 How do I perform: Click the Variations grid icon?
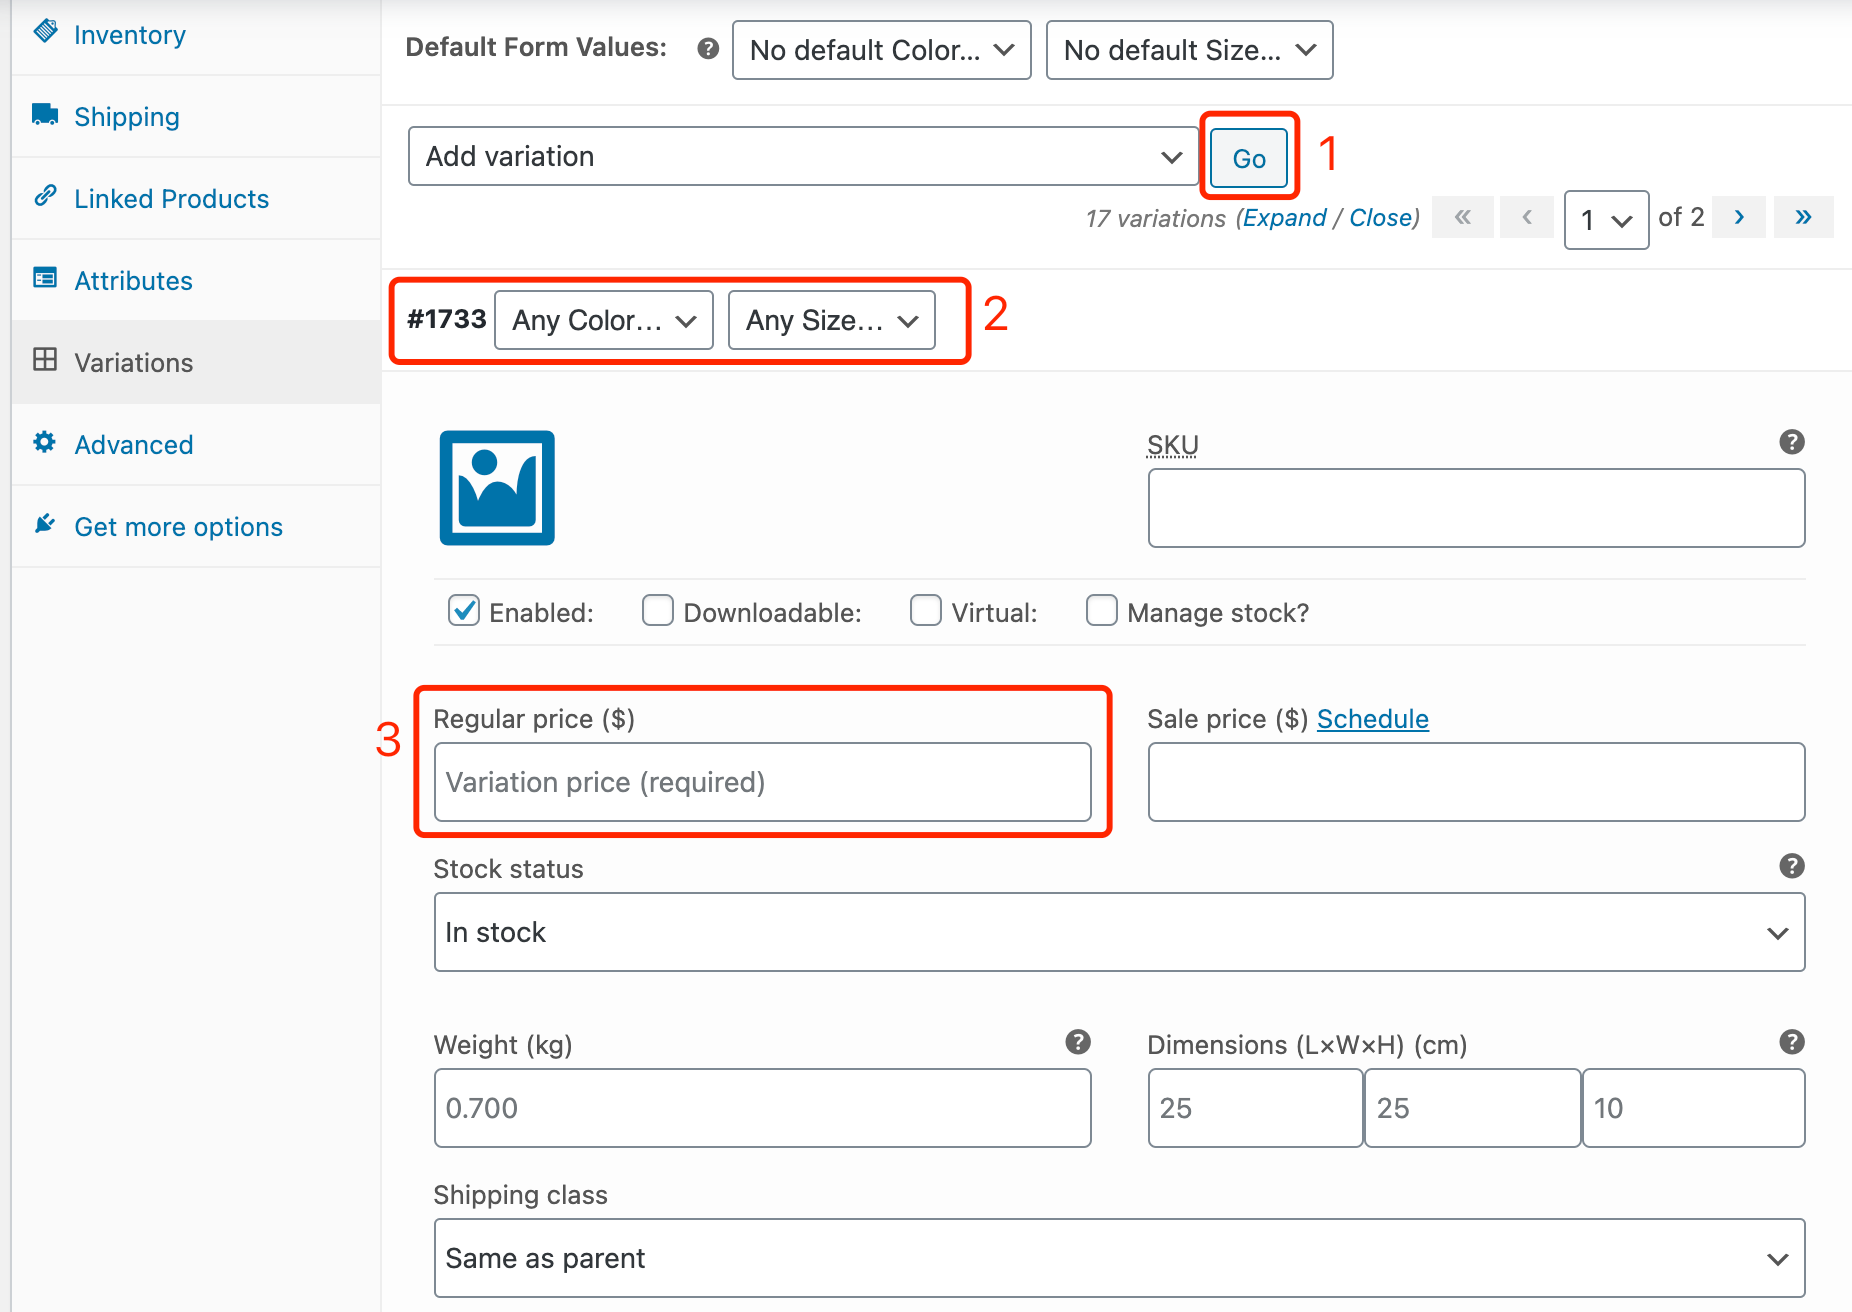pyautogui.click(x=45, y=360)
